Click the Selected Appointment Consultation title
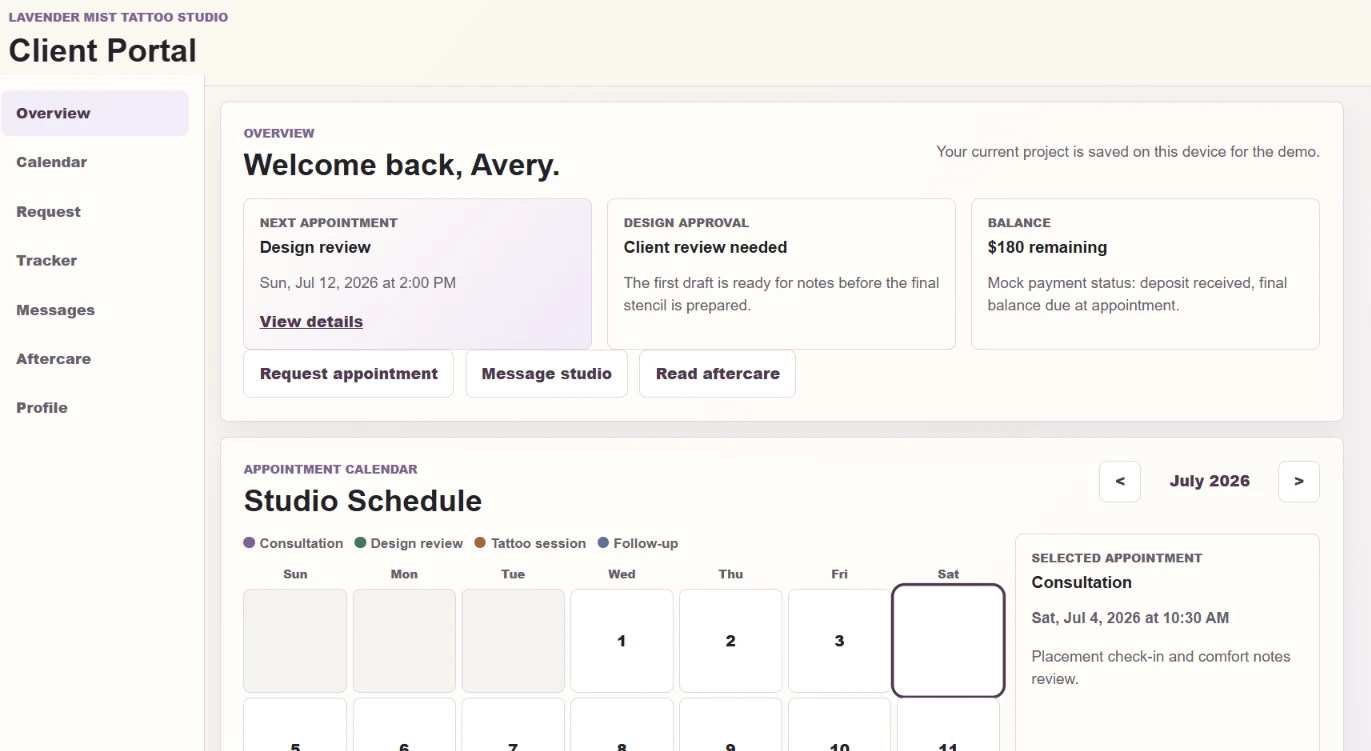The height and width of the screenshot is (751, 1371). 1082,582
